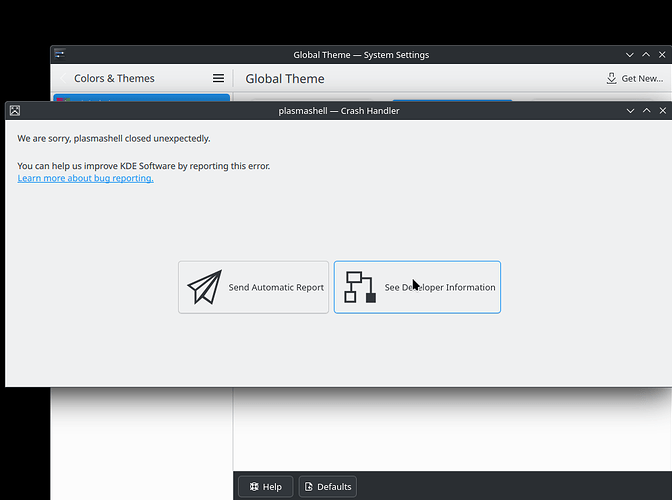Click 'You can help us improve KDE Software' text
Image resolution: width=672 pixels, height=500 pixels.
(x=96, y=166)
